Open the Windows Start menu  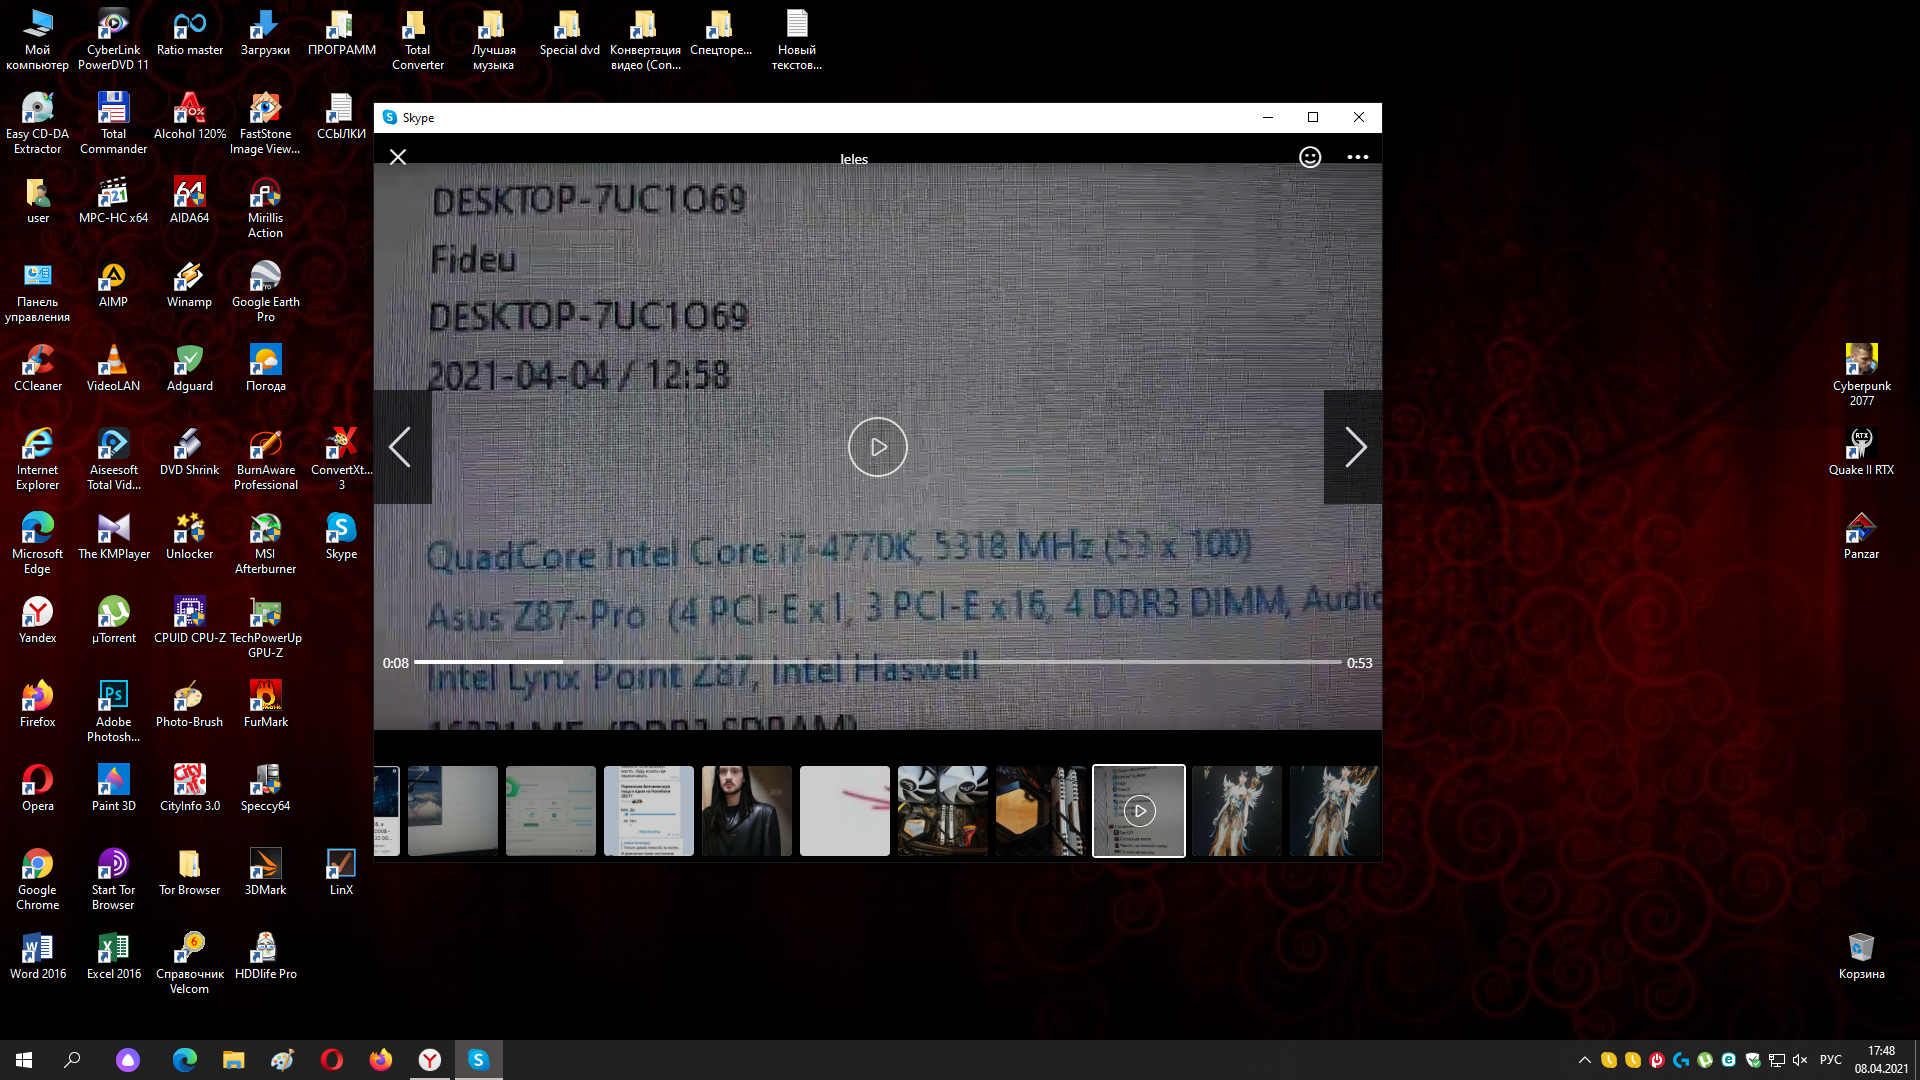point(24,1060)
